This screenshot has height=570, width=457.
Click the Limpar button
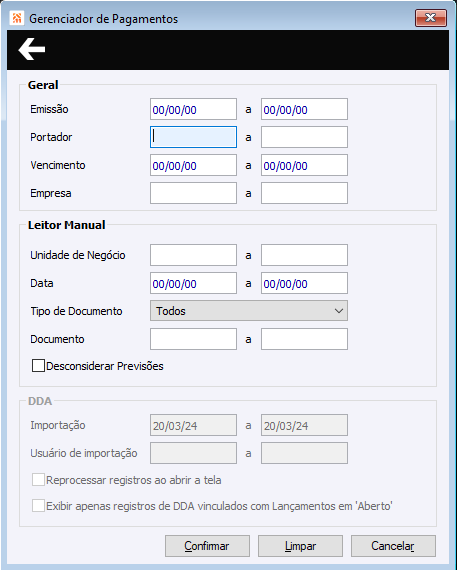point(300,546)
